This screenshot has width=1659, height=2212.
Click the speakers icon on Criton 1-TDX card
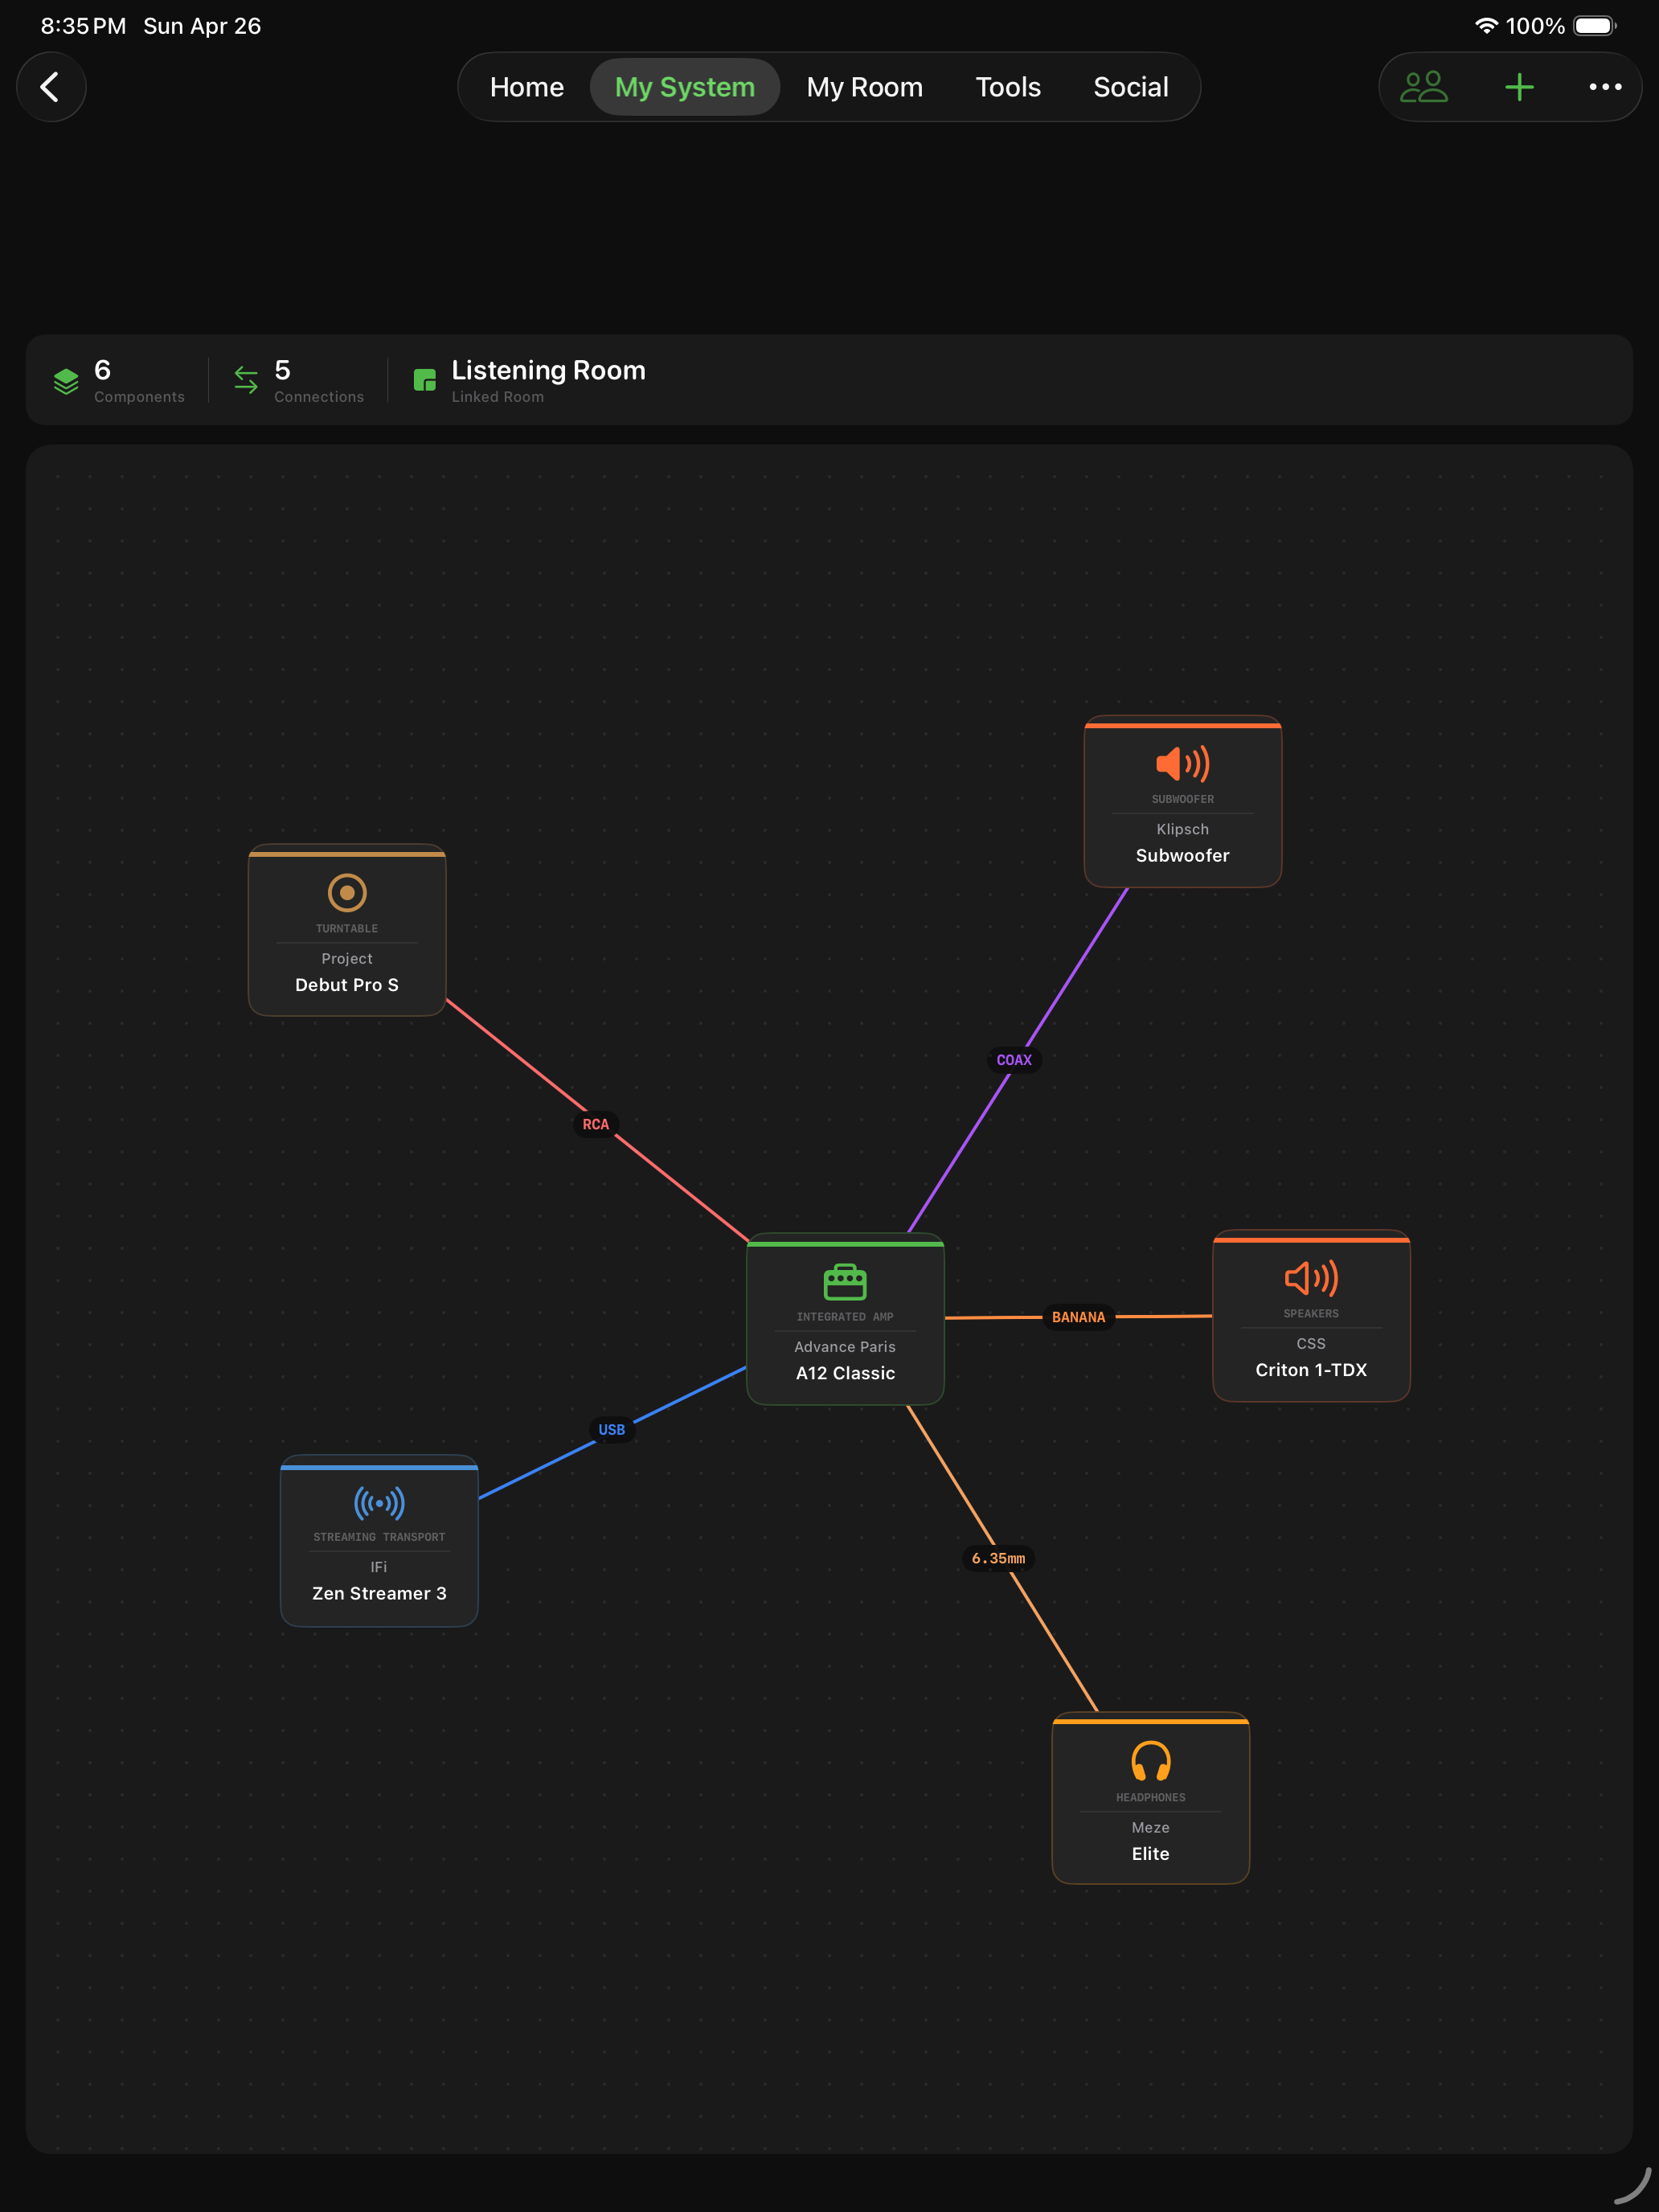click(x=1310, y=1279)
